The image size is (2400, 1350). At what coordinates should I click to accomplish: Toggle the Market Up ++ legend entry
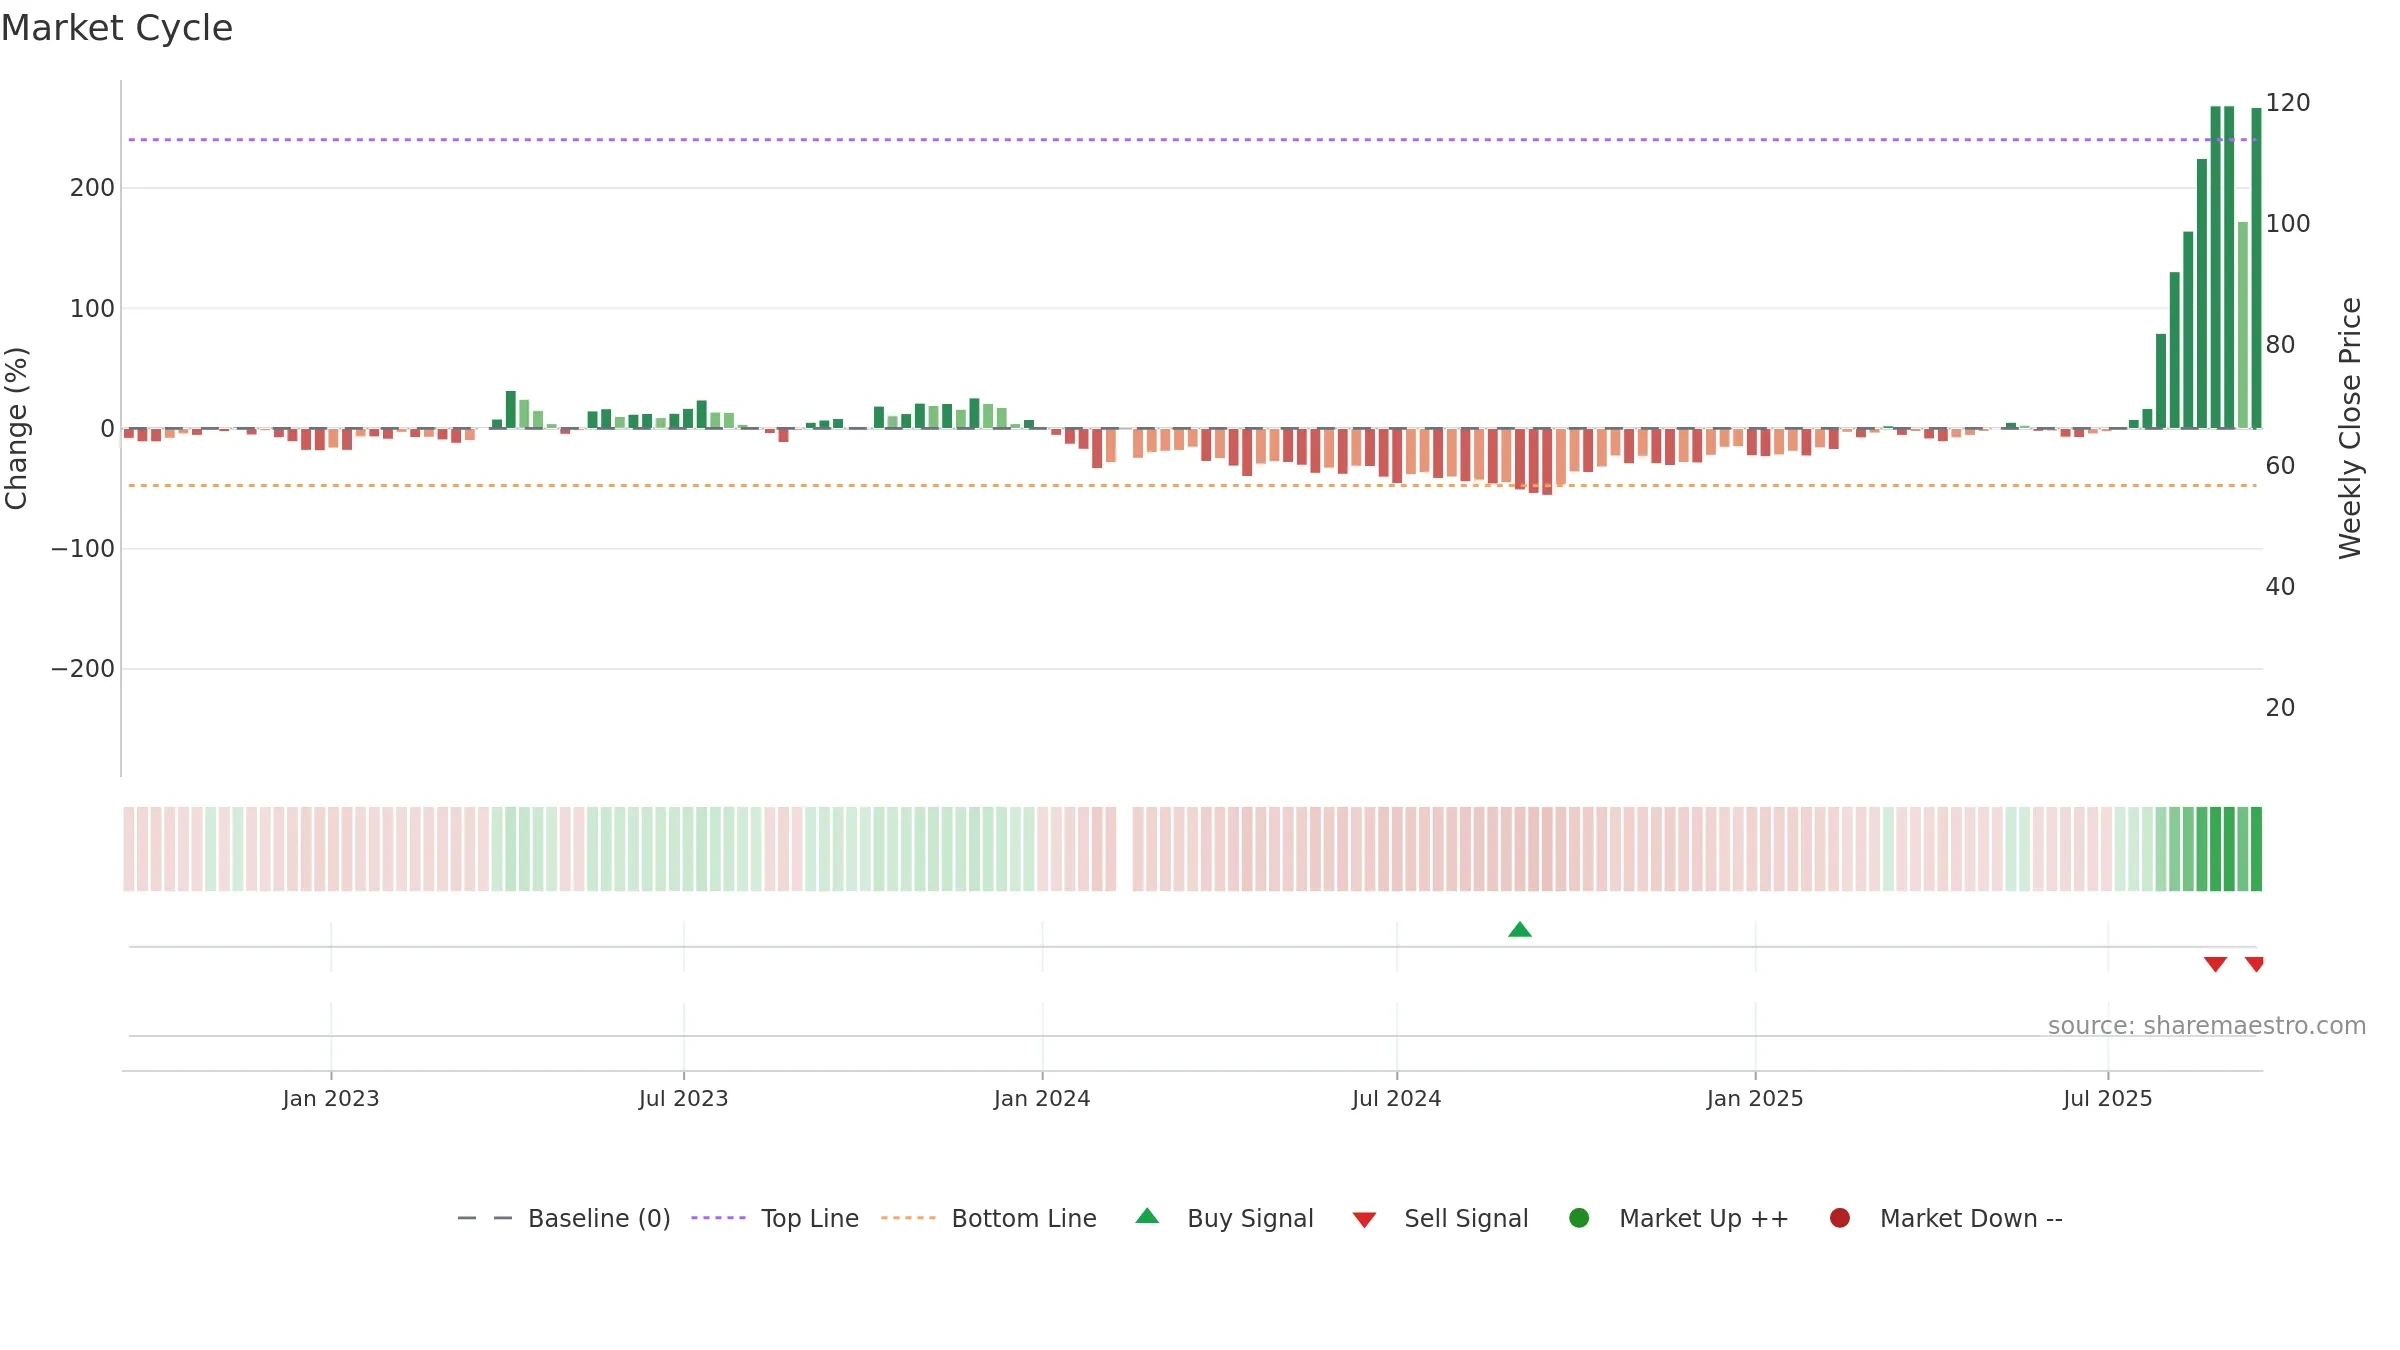pyautogui.click(x=1679, y=1218)
